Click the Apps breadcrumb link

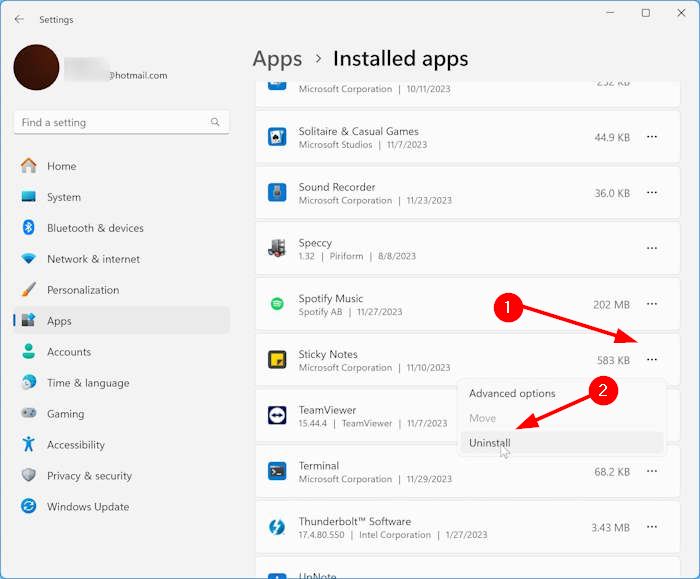[277, 59]
